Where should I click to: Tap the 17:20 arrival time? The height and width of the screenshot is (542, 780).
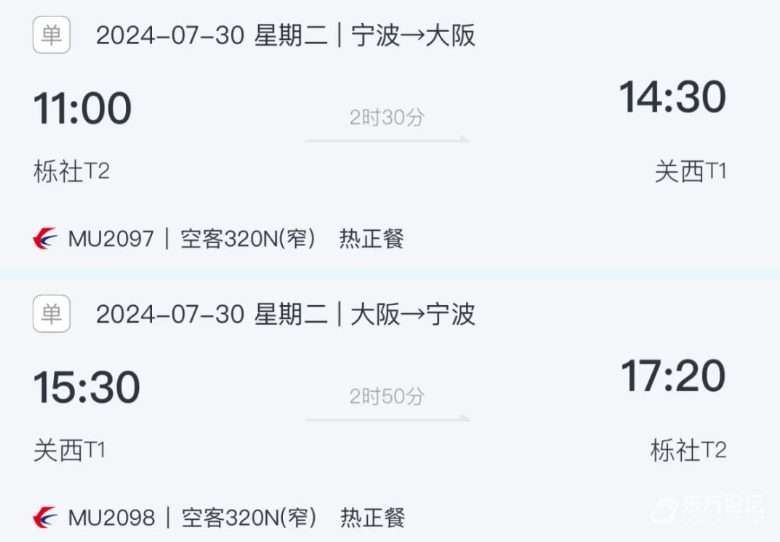pos(674,376)
